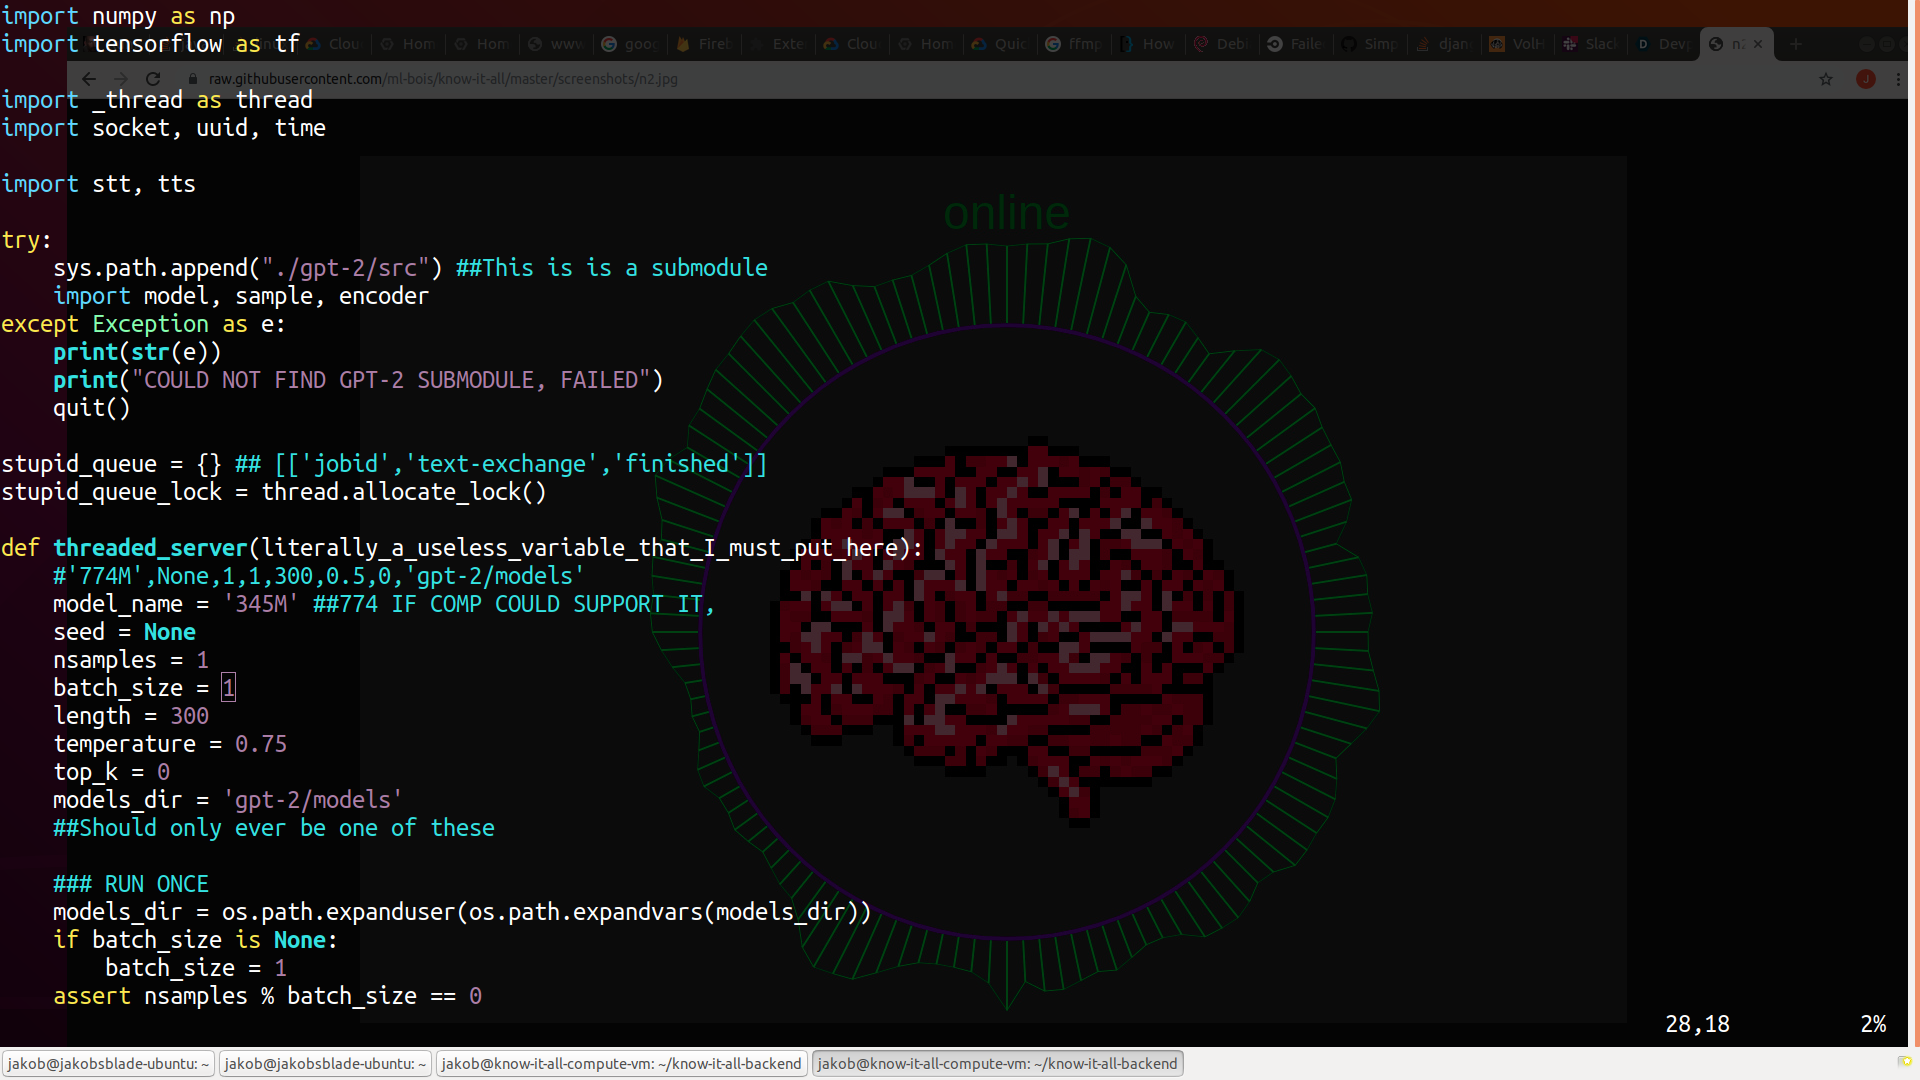The width and height of the screenshot is (1920, 1080).
Task: Select third know-it-all-compute-vm terminal tab
Action: 621,1063
